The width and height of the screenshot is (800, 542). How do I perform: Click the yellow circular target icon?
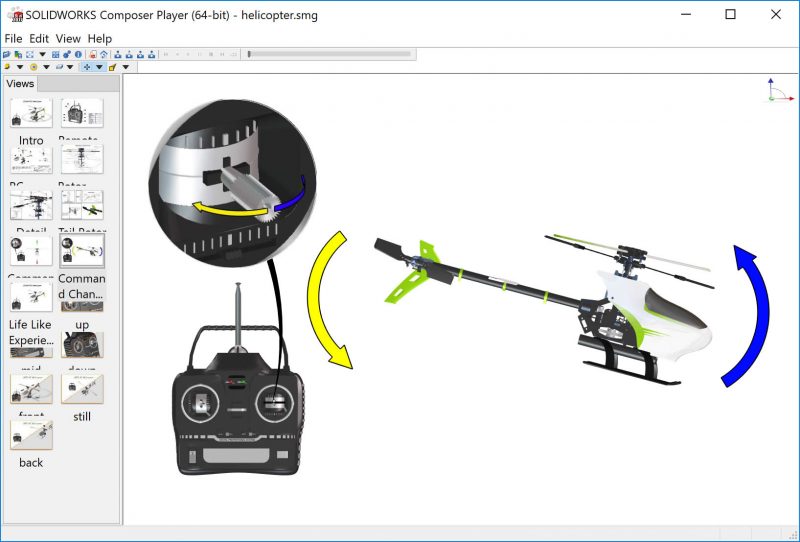(34, 67)
